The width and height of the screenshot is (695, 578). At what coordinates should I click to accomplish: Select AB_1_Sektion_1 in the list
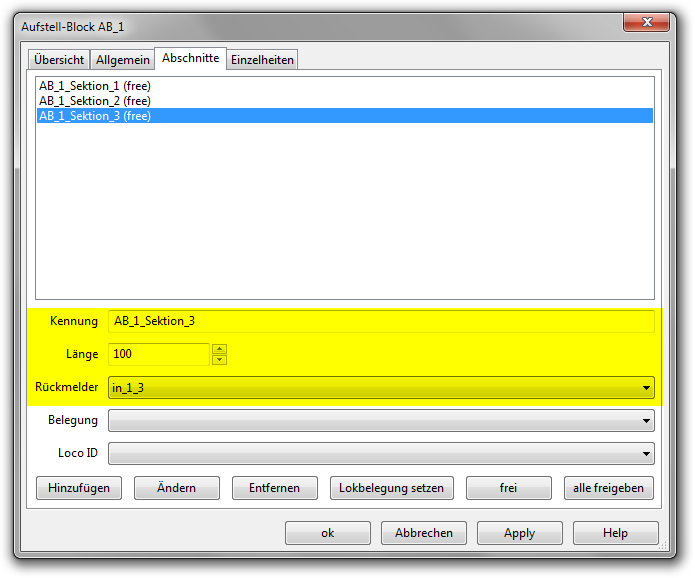pos(95,86)
